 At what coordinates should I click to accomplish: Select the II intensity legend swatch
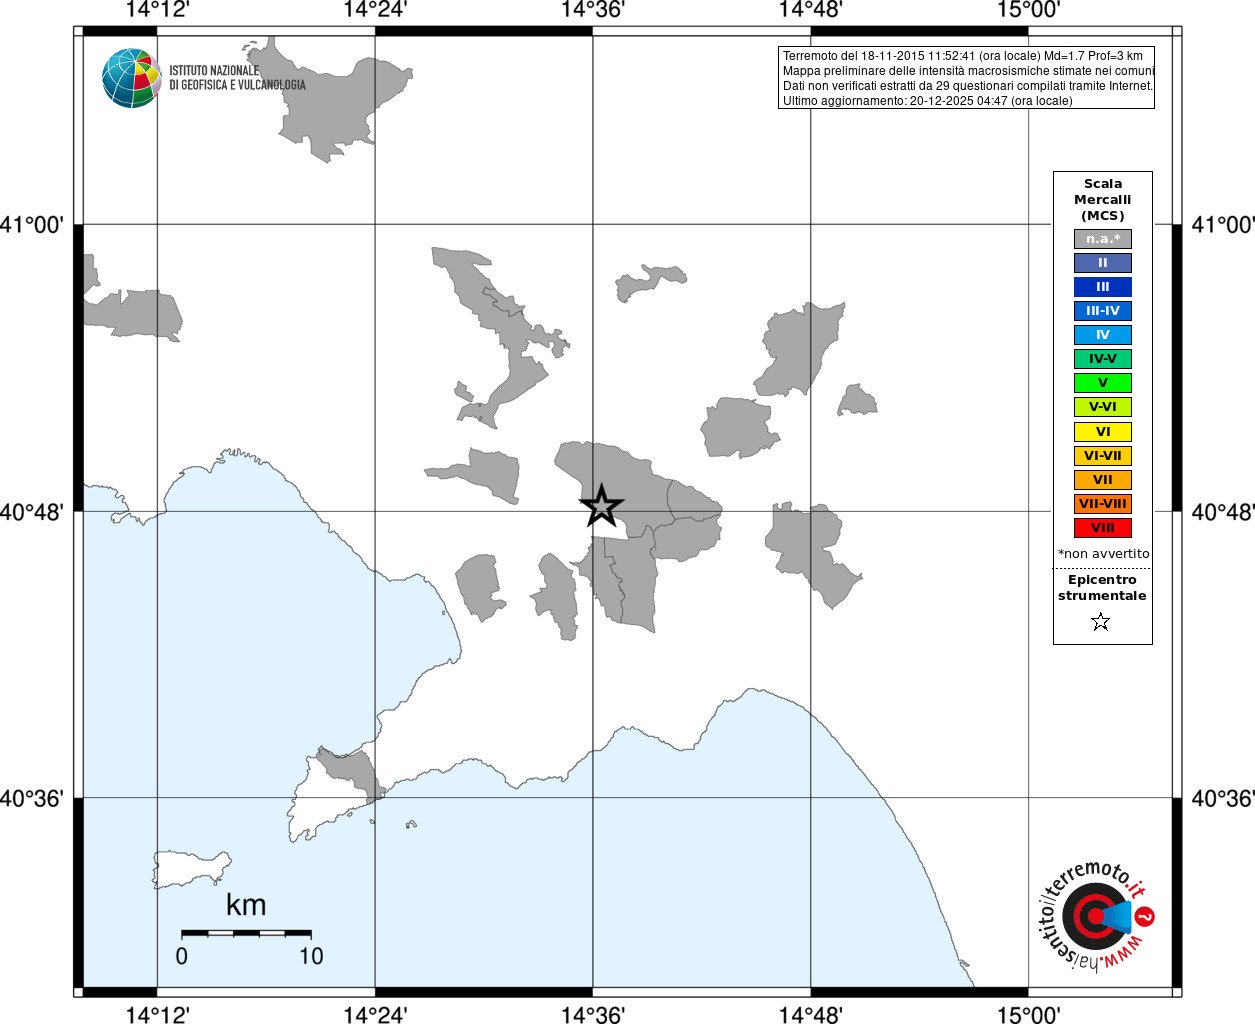pyautogui.click(x=1103, y=263)
